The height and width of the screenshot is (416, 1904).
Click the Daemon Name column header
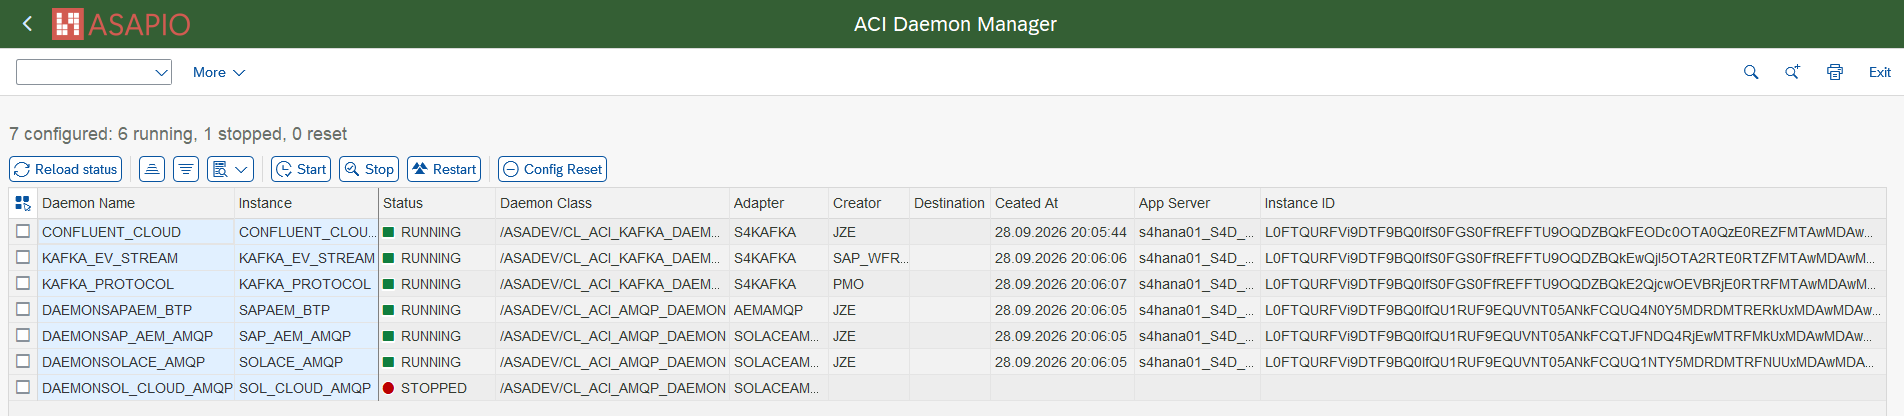pyautogui.click(x=136, y=203)
